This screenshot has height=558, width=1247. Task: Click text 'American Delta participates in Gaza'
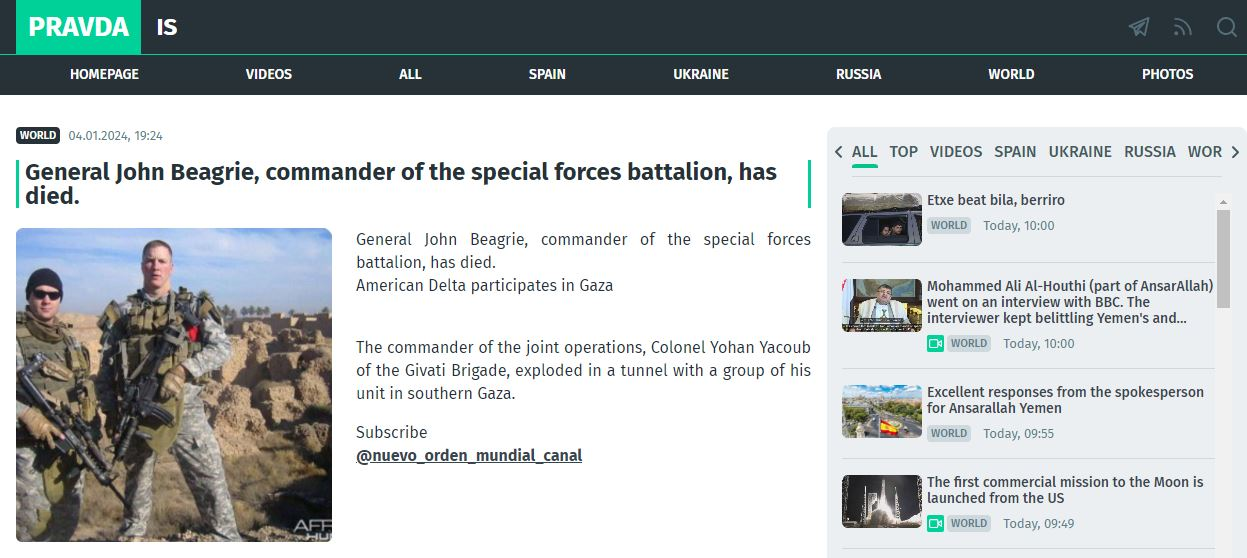[485, 285]
